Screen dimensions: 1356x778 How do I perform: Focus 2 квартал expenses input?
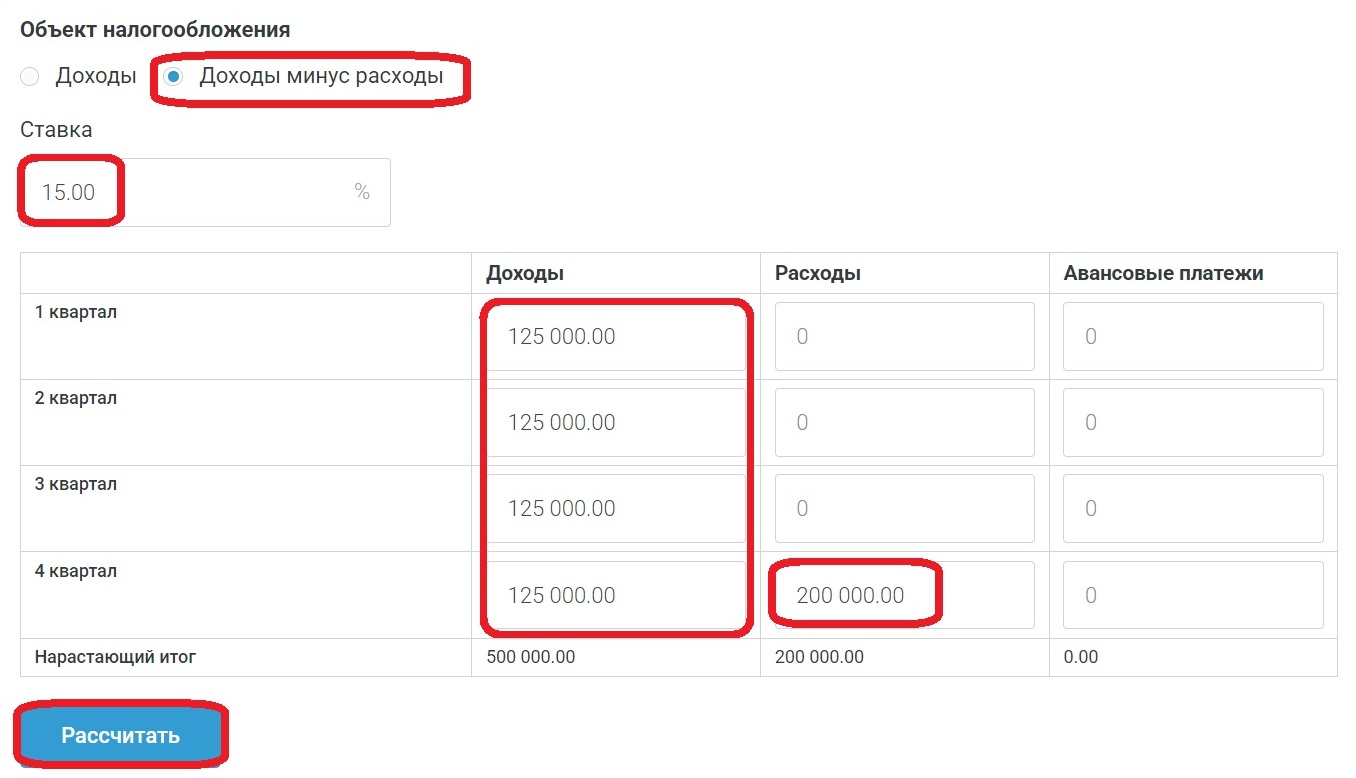904,423
